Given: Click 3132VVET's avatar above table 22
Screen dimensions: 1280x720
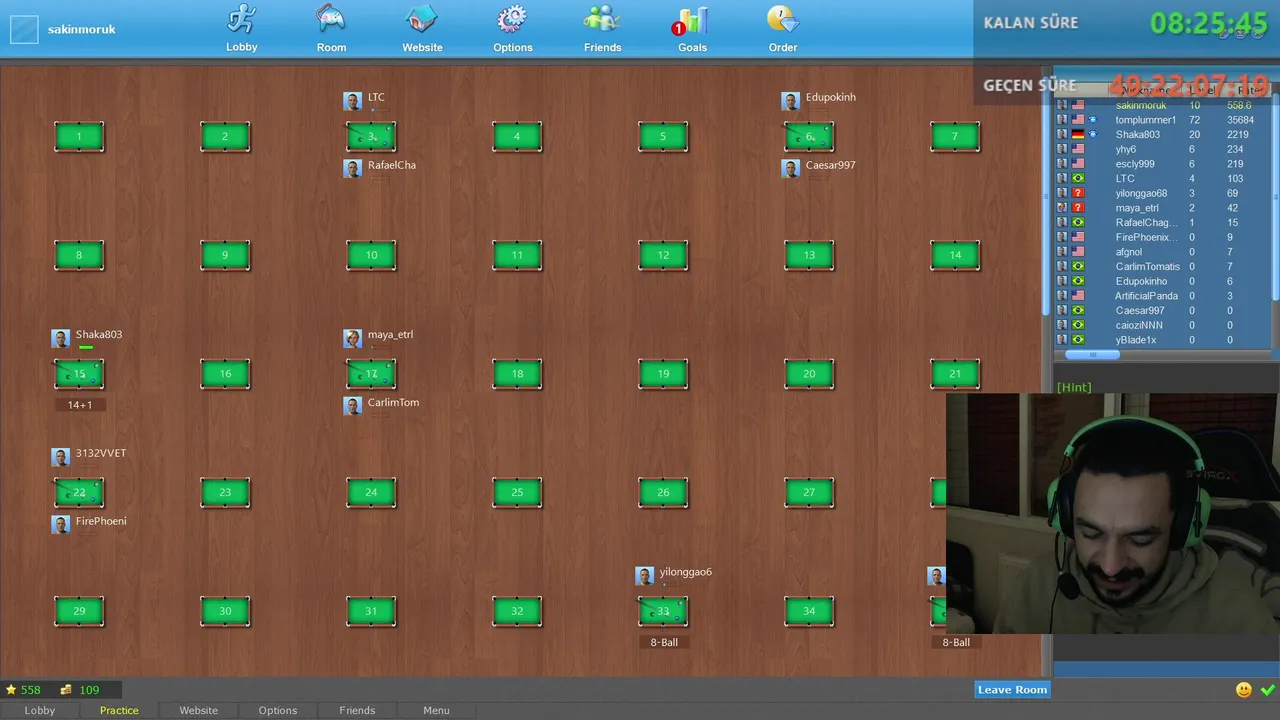Looking at the screenshot, I should (61, 457).
